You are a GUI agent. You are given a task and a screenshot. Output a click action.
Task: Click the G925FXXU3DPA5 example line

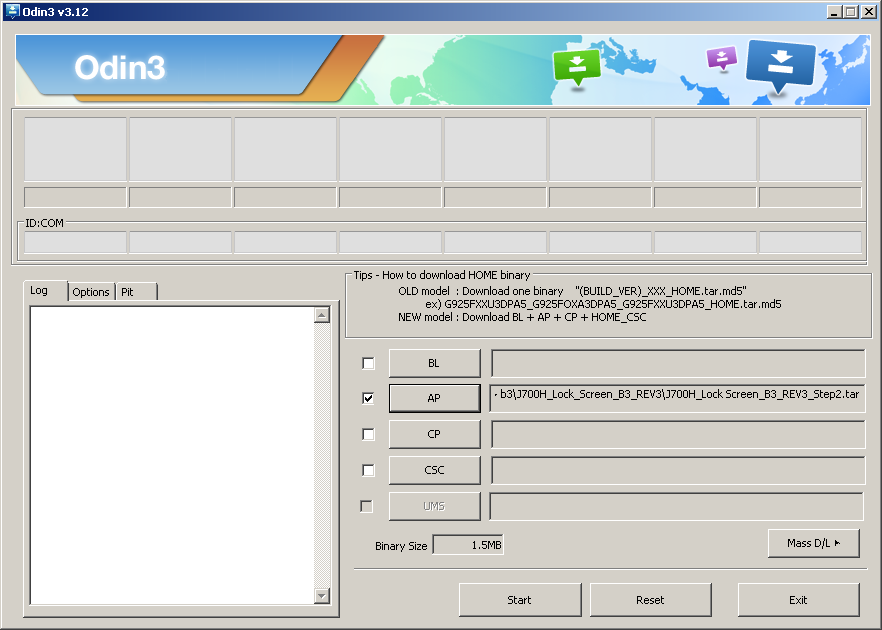point(603,304)
